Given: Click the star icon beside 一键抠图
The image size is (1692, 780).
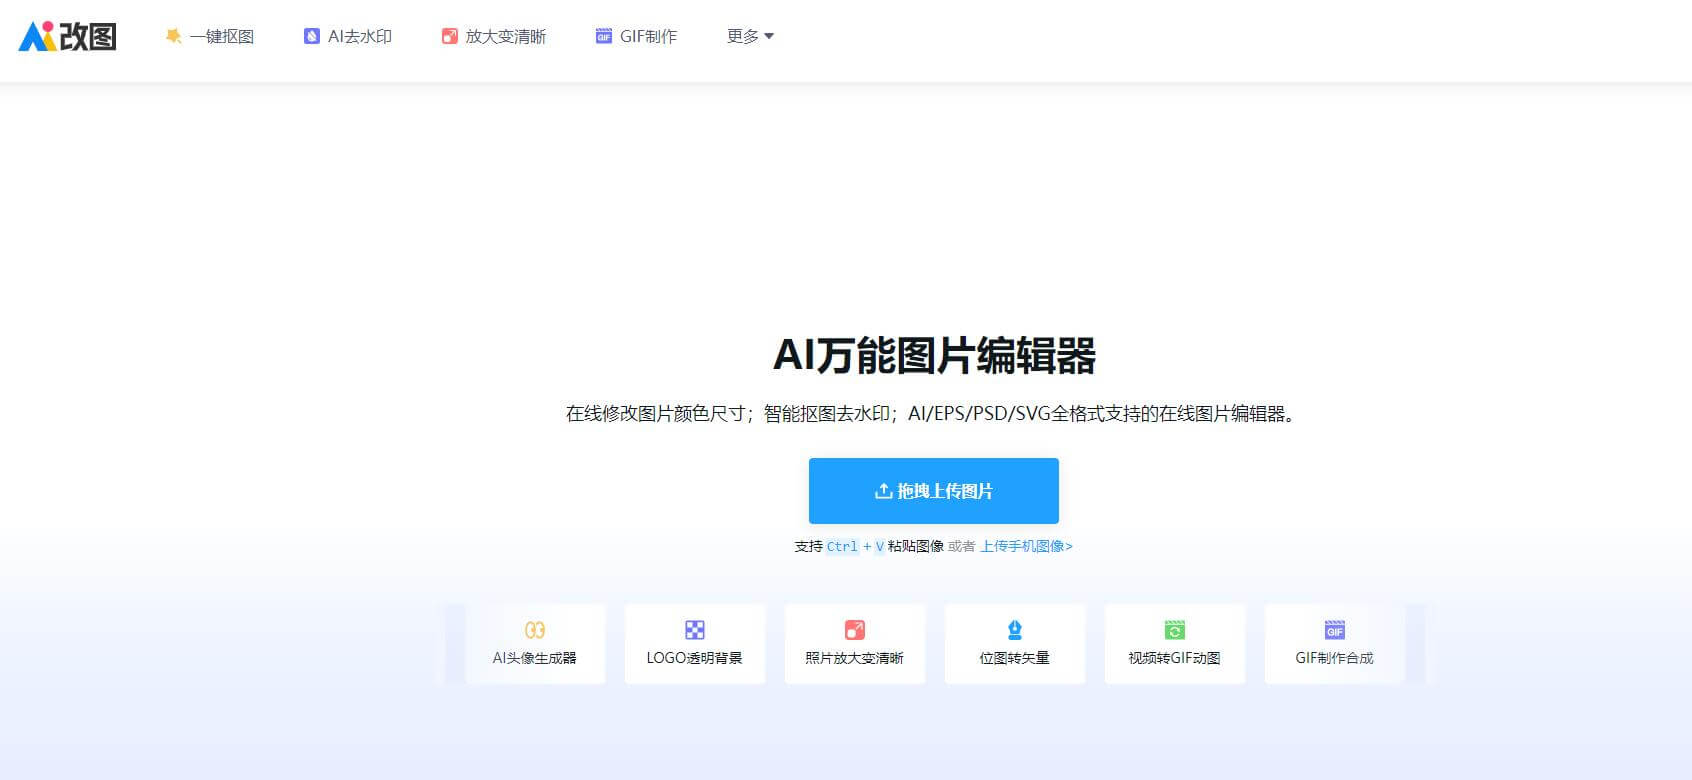Looking at the screenshot, I should tap(174, 36).
